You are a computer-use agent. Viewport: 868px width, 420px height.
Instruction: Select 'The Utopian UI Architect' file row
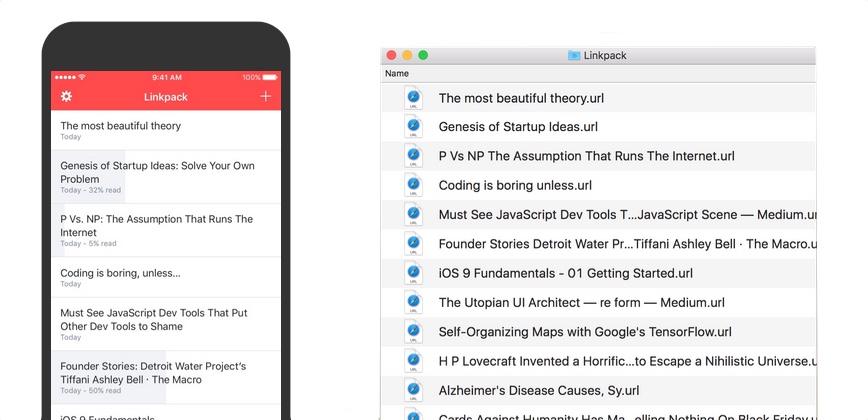pos(581,302)
